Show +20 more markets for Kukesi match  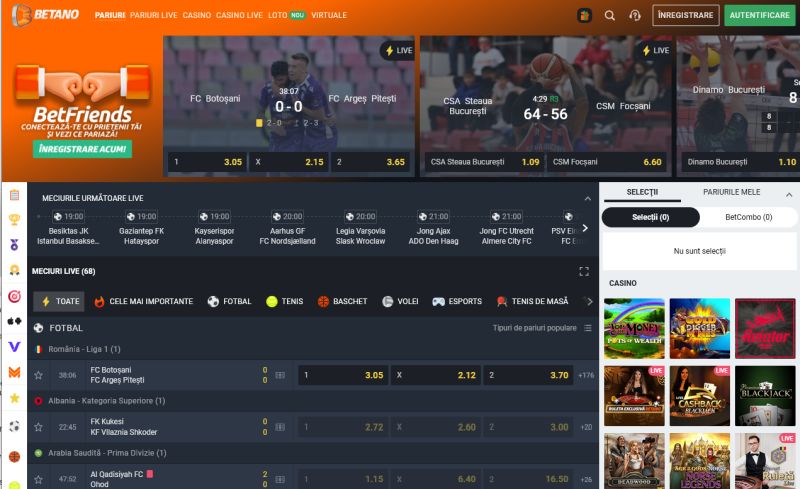click(586, 427)
